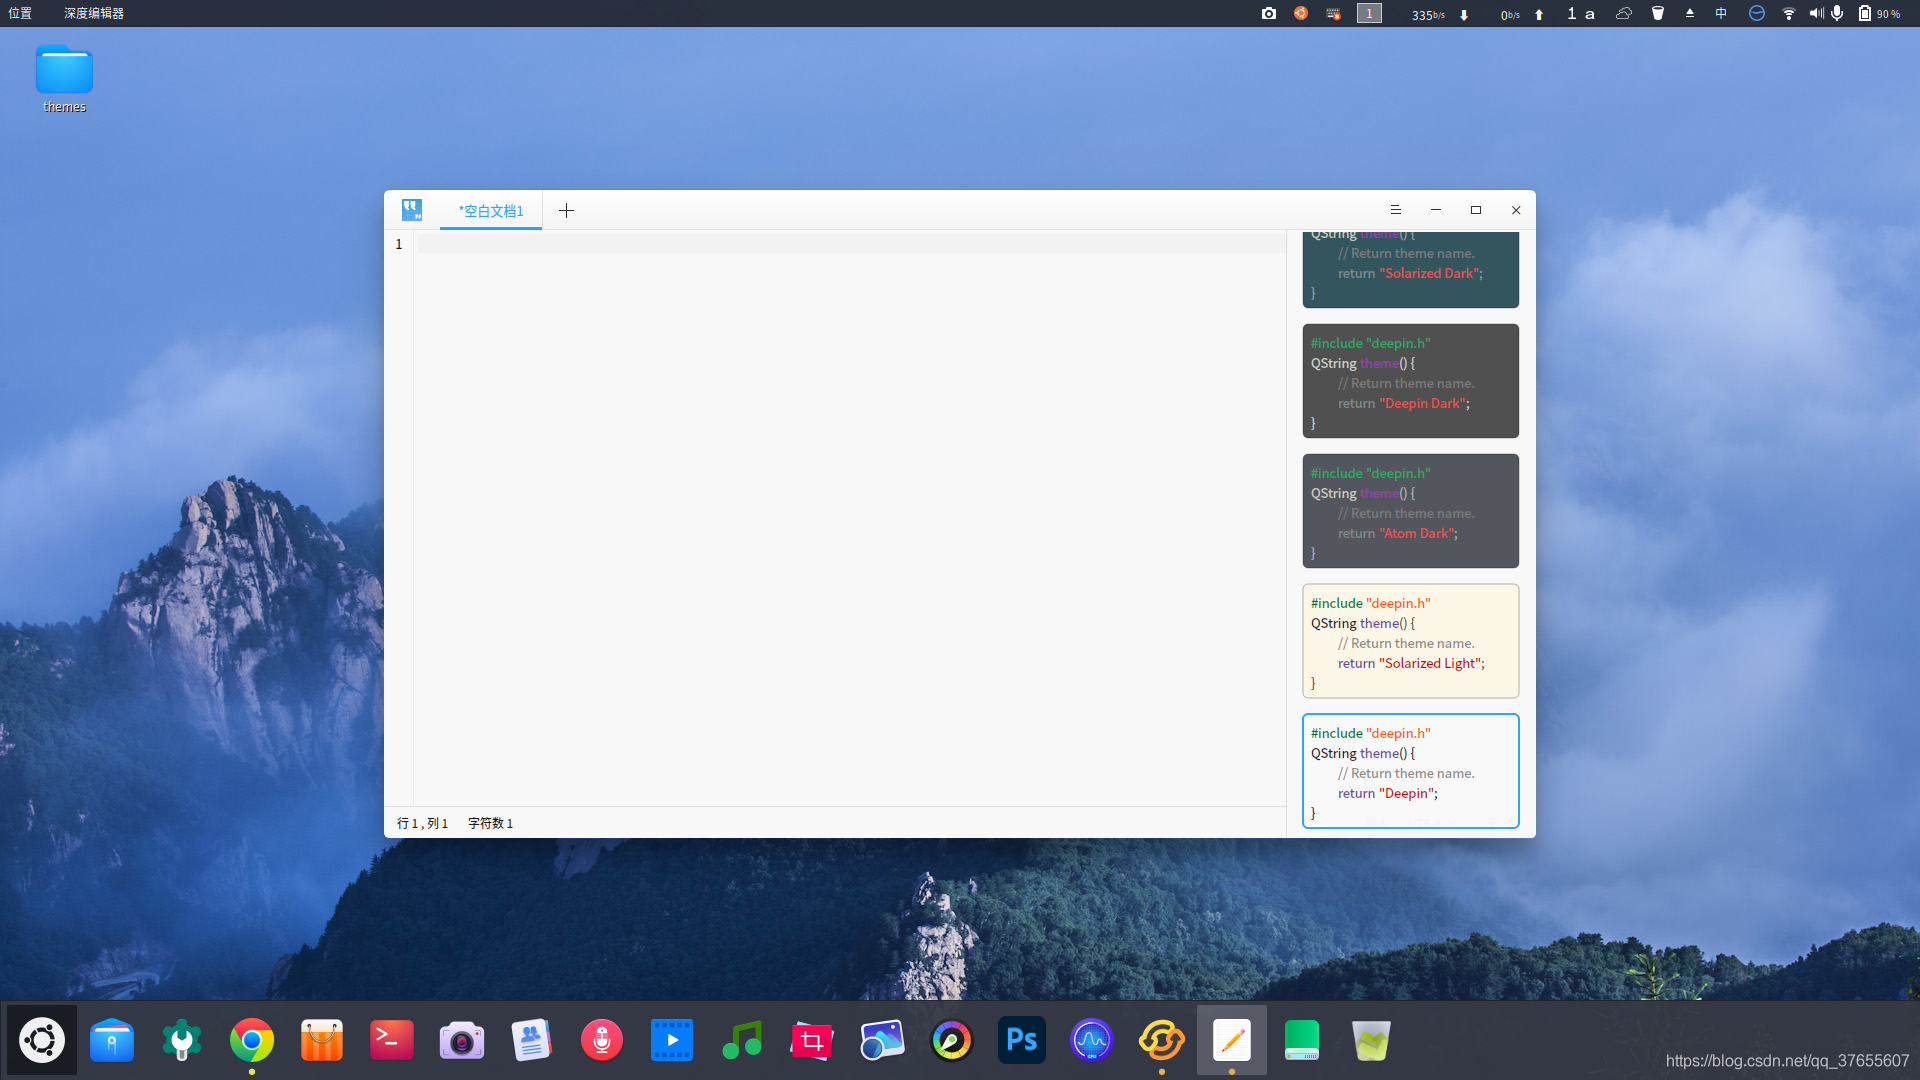Image resolution: width=1920 pixels, height=1080 pixels.
Task: Open the trash bin in dock
Action: pyautogui.click(x=1372, y=1040)
